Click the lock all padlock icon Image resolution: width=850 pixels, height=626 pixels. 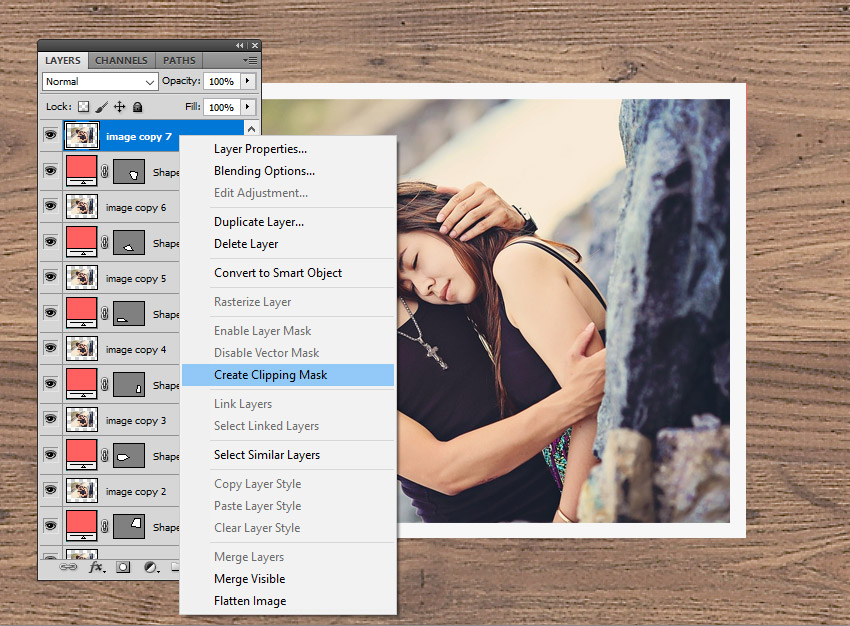click(138, 107)
